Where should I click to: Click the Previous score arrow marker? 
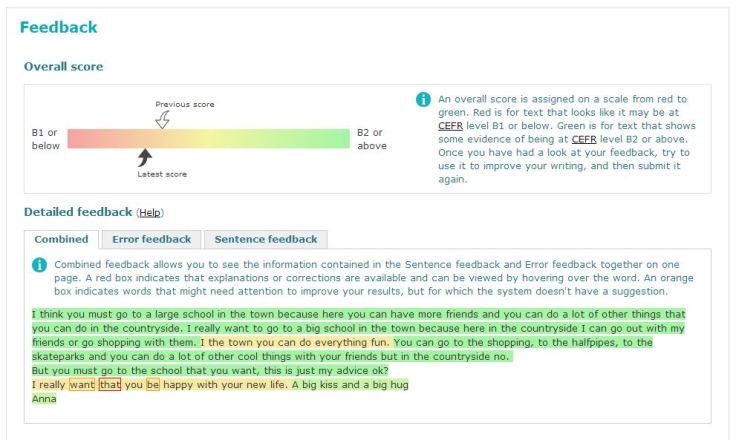[x=163, y=120]
